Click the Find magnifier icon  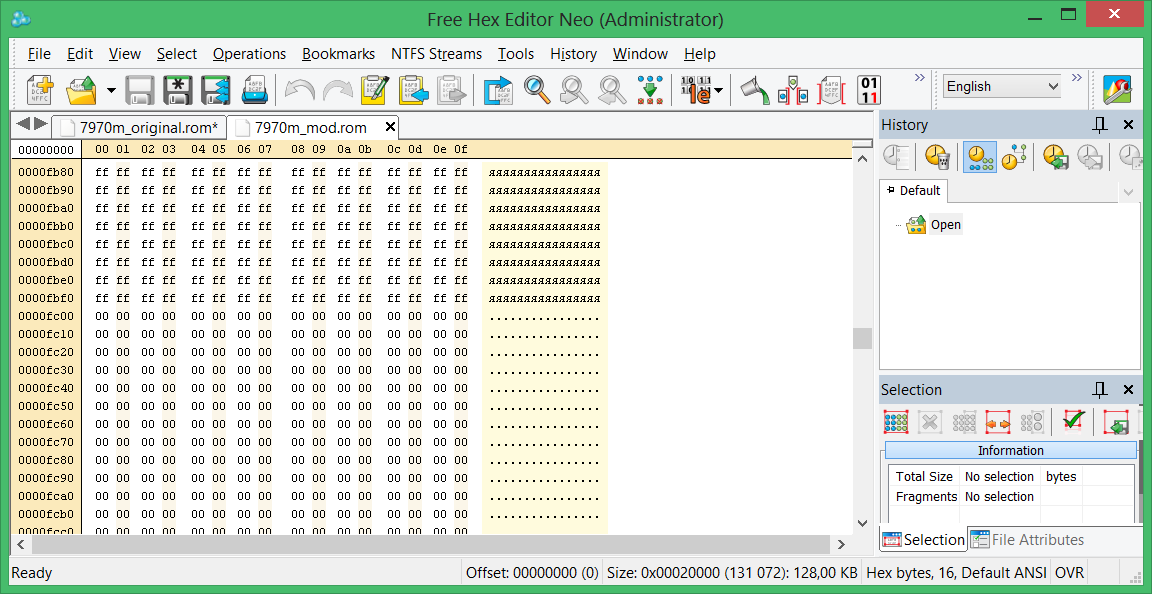point(537,90)
